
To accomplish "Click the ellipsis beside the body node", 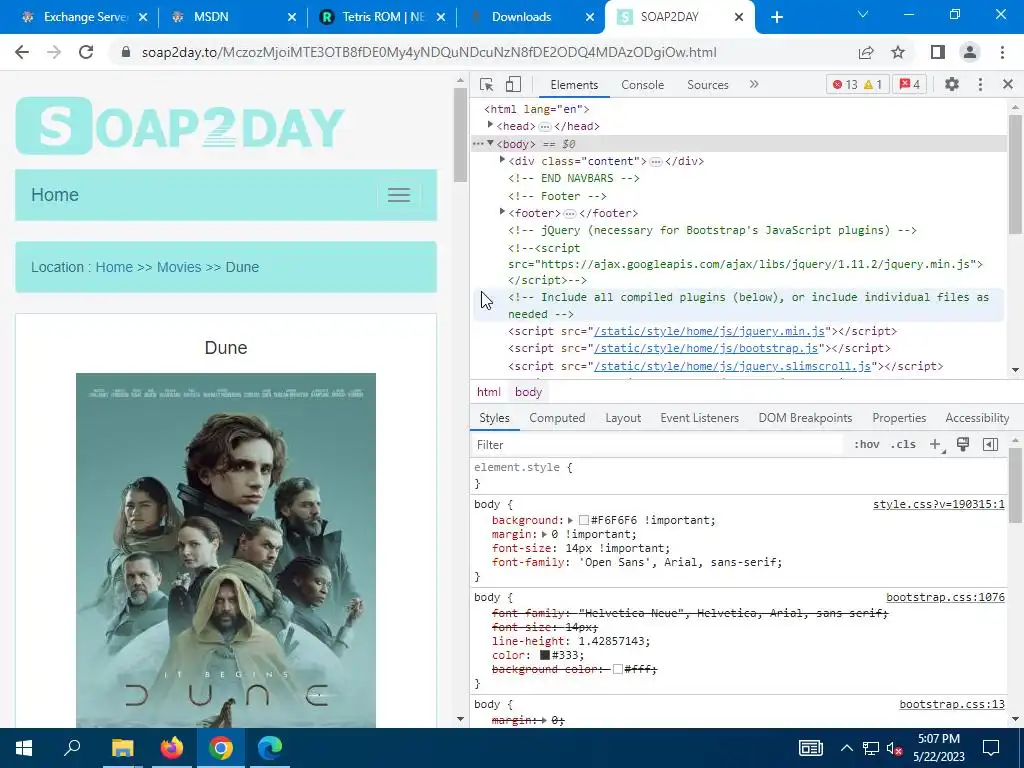I will coord(478,144).
